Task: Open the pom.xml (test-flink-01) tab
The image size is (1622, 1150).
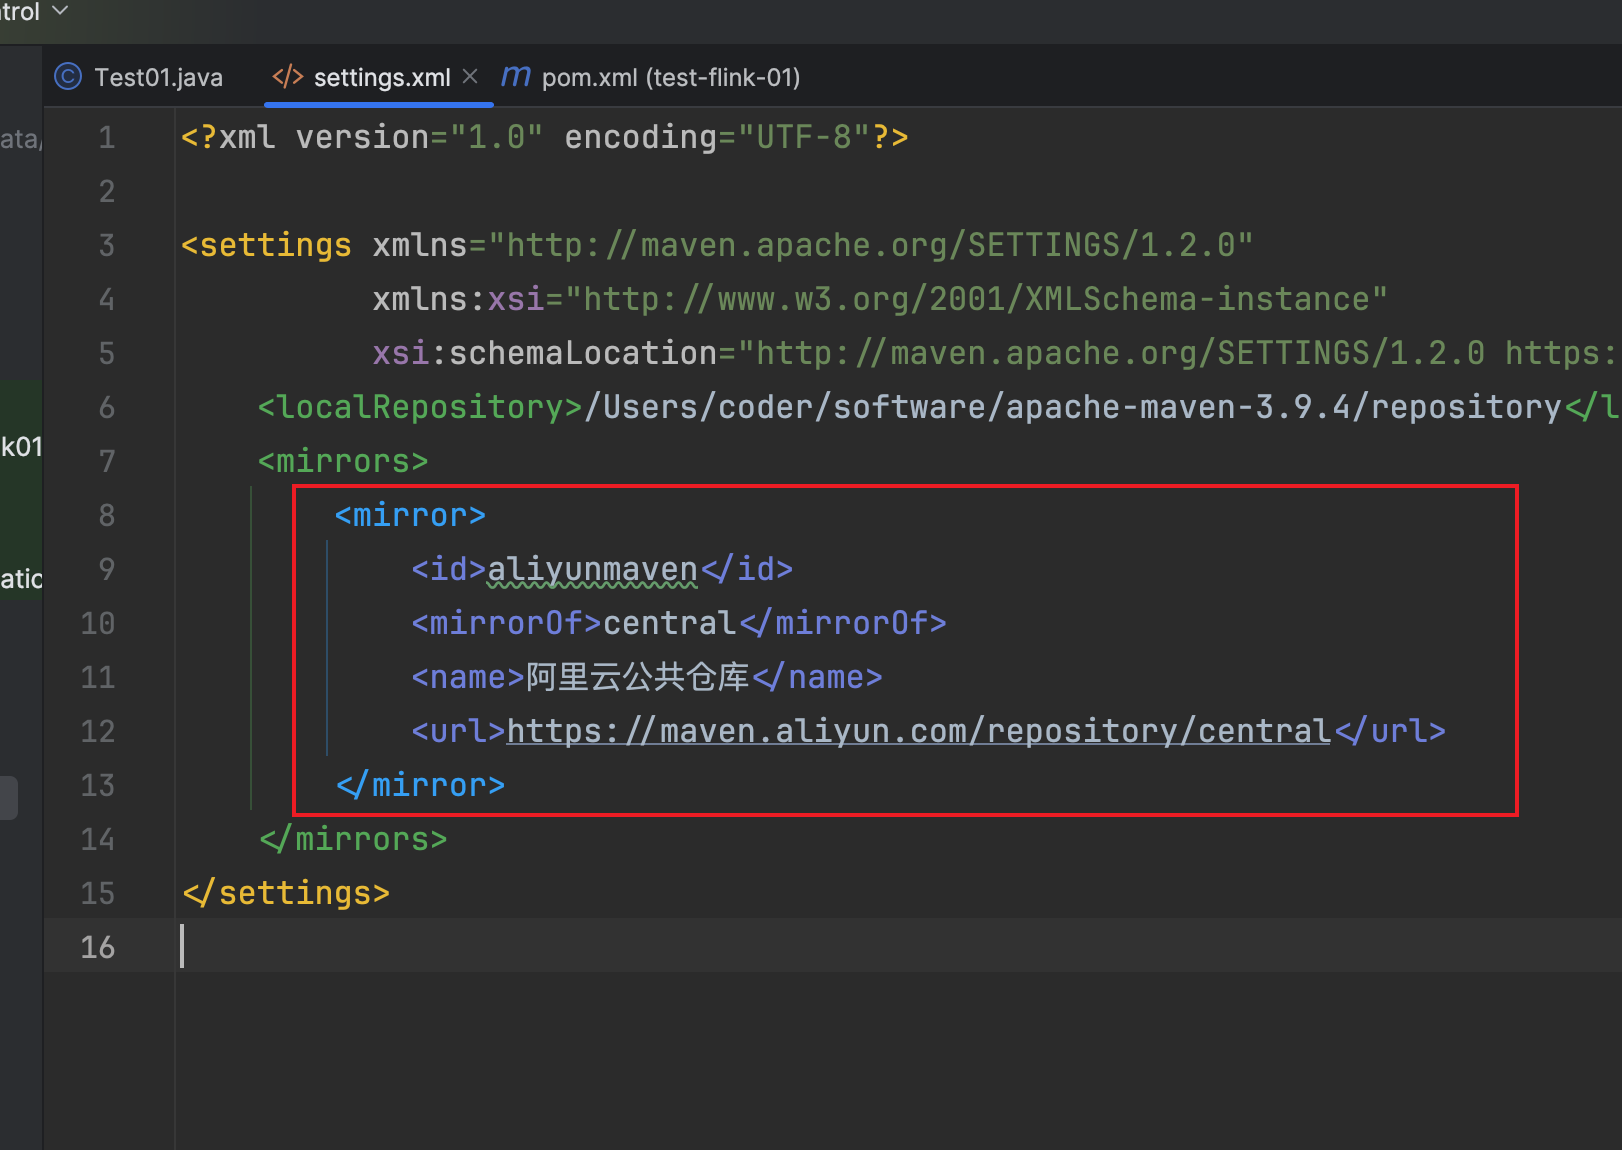Action: click(x=650, y=77)
